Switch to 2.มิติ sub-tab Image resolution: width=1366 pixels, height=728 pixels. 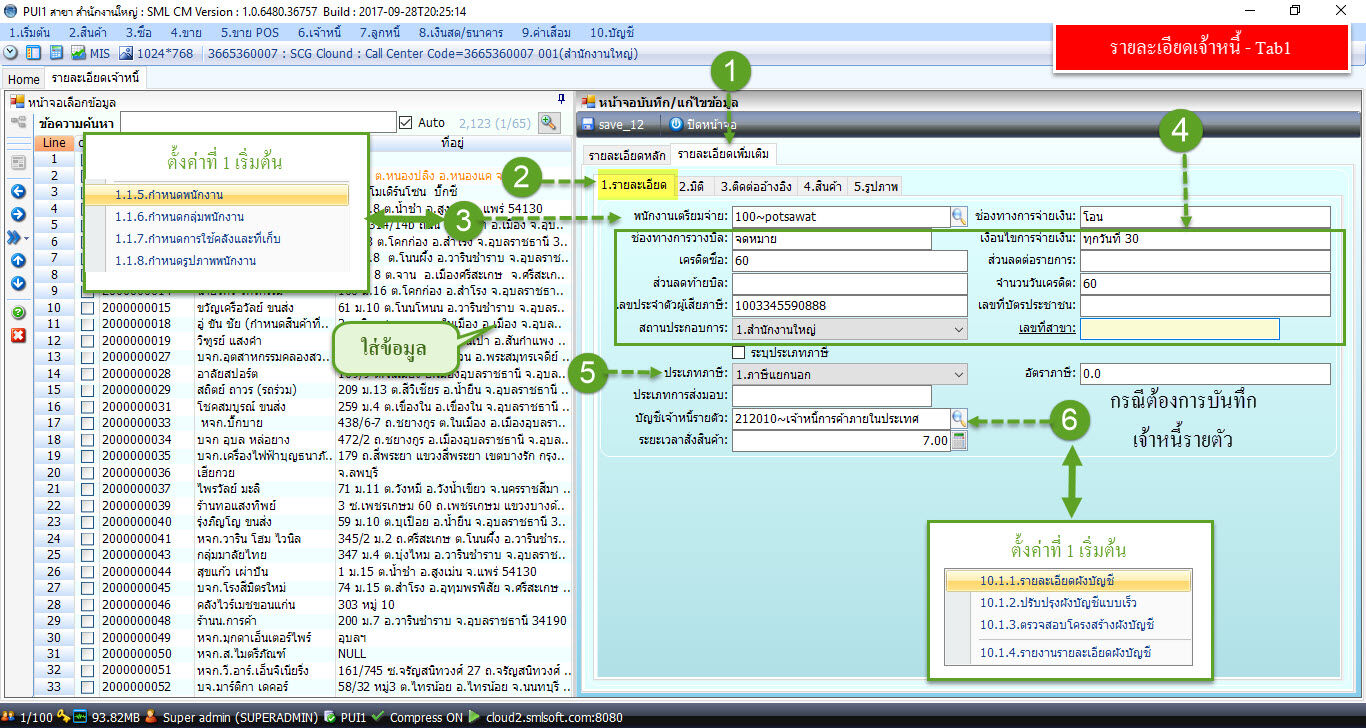pyautogui.click(x=693, y=186)
